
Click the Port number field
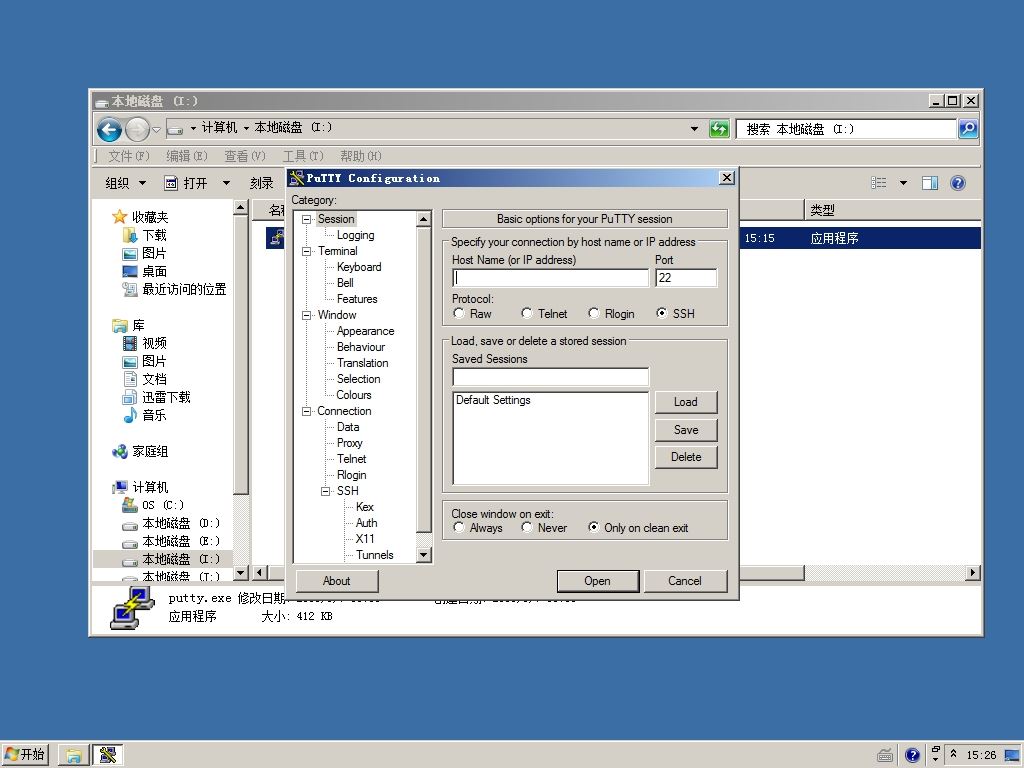click(x=686, y=278)
